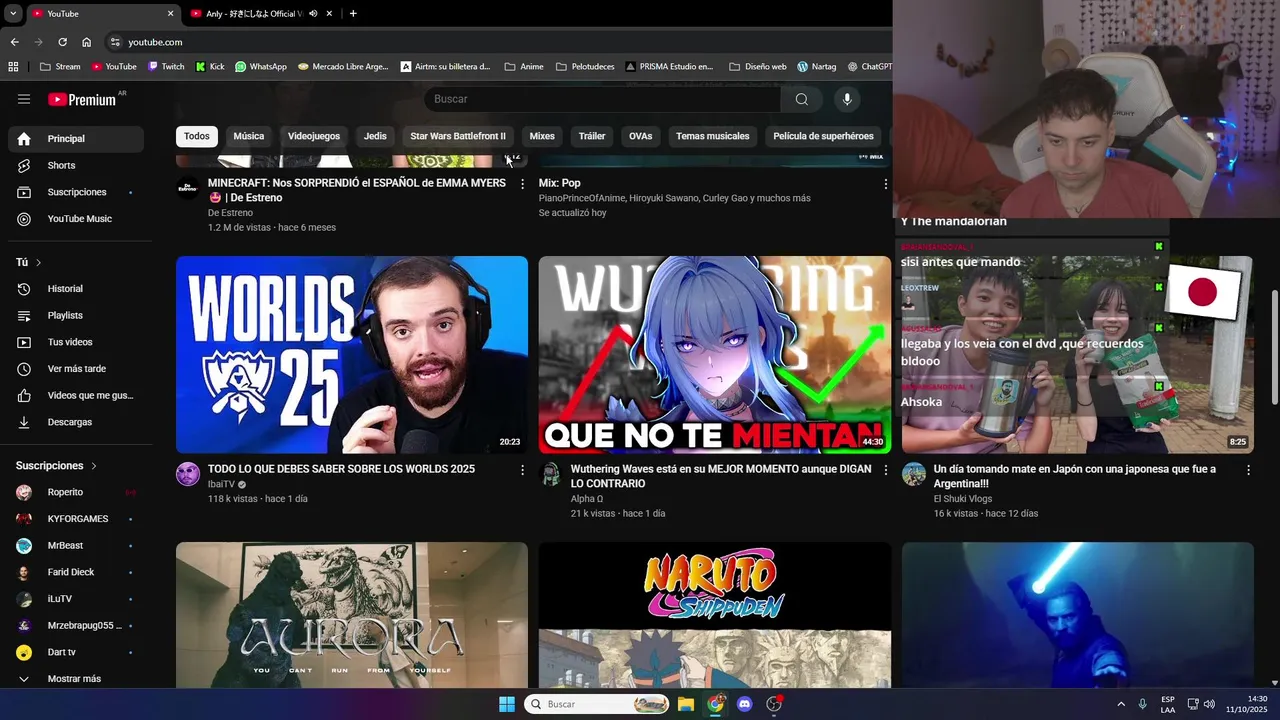
Task: Open OBS Studio from taskbar
Action: click(x=773, y=704)
